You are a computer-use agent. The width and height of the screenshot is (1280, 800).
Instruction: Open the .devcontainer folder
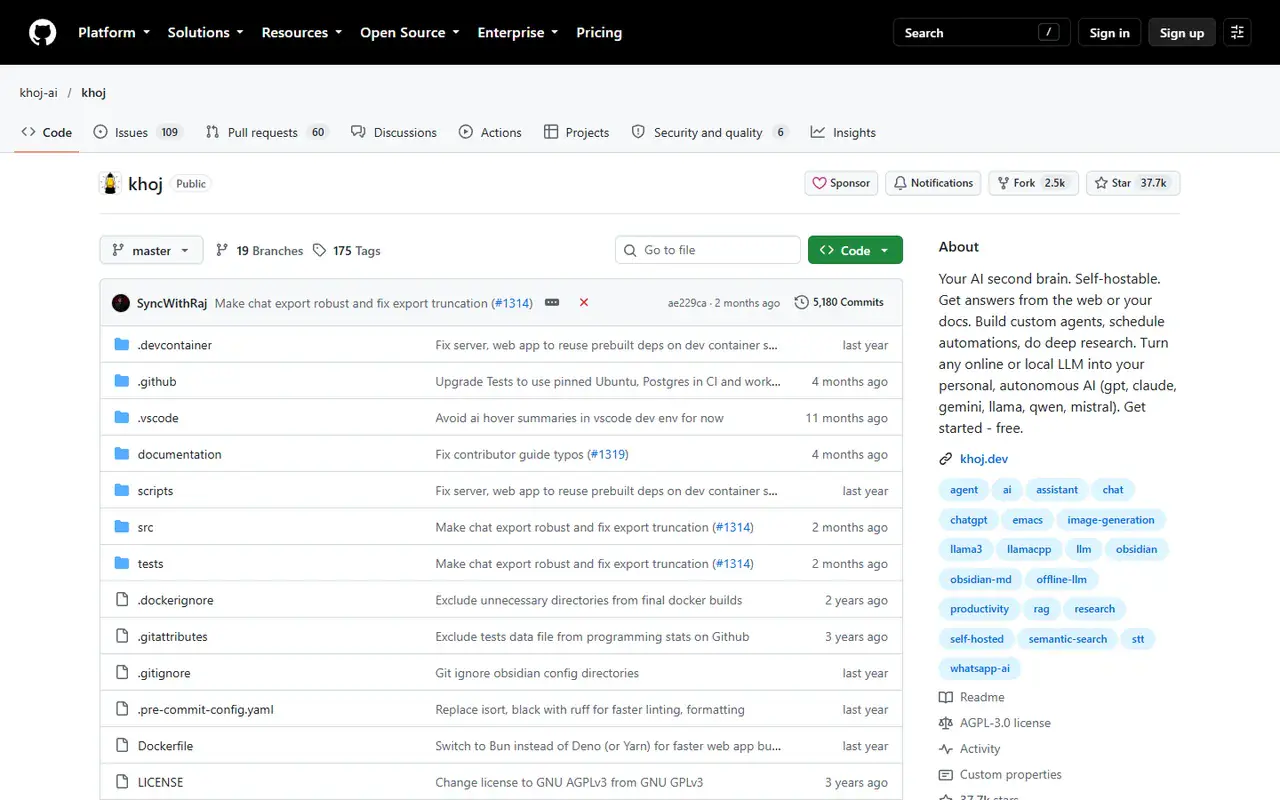coord(175,345)
